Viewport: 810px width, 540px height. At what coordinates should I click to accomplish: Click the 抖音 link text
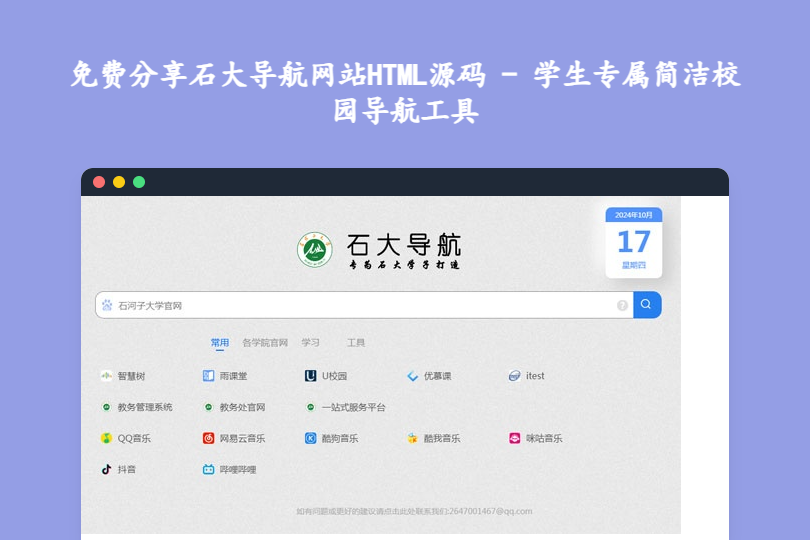click(127, 469)
